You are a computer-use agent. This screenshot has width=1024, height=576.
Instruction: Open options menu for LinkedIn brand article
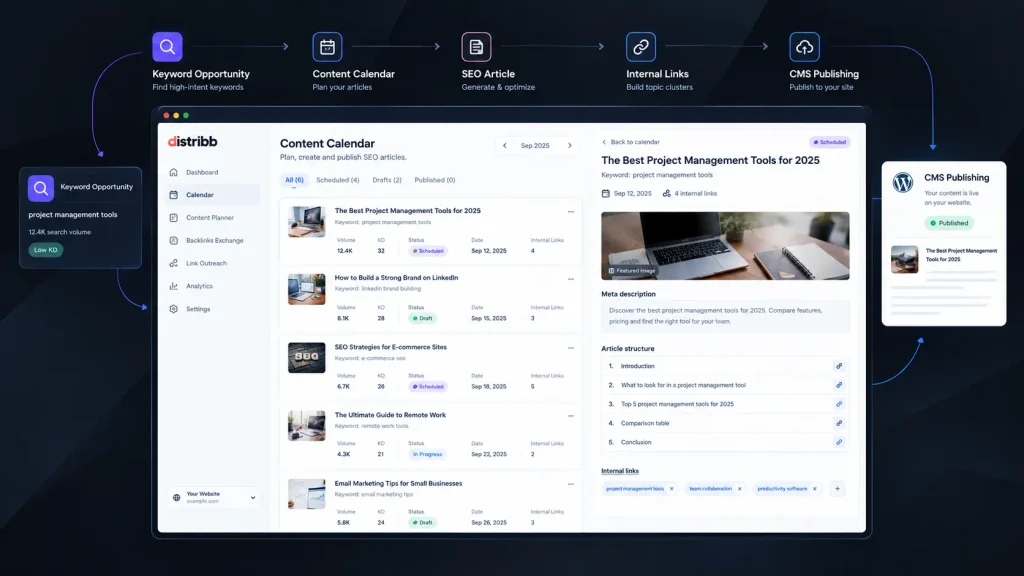[x=571, y=280]
